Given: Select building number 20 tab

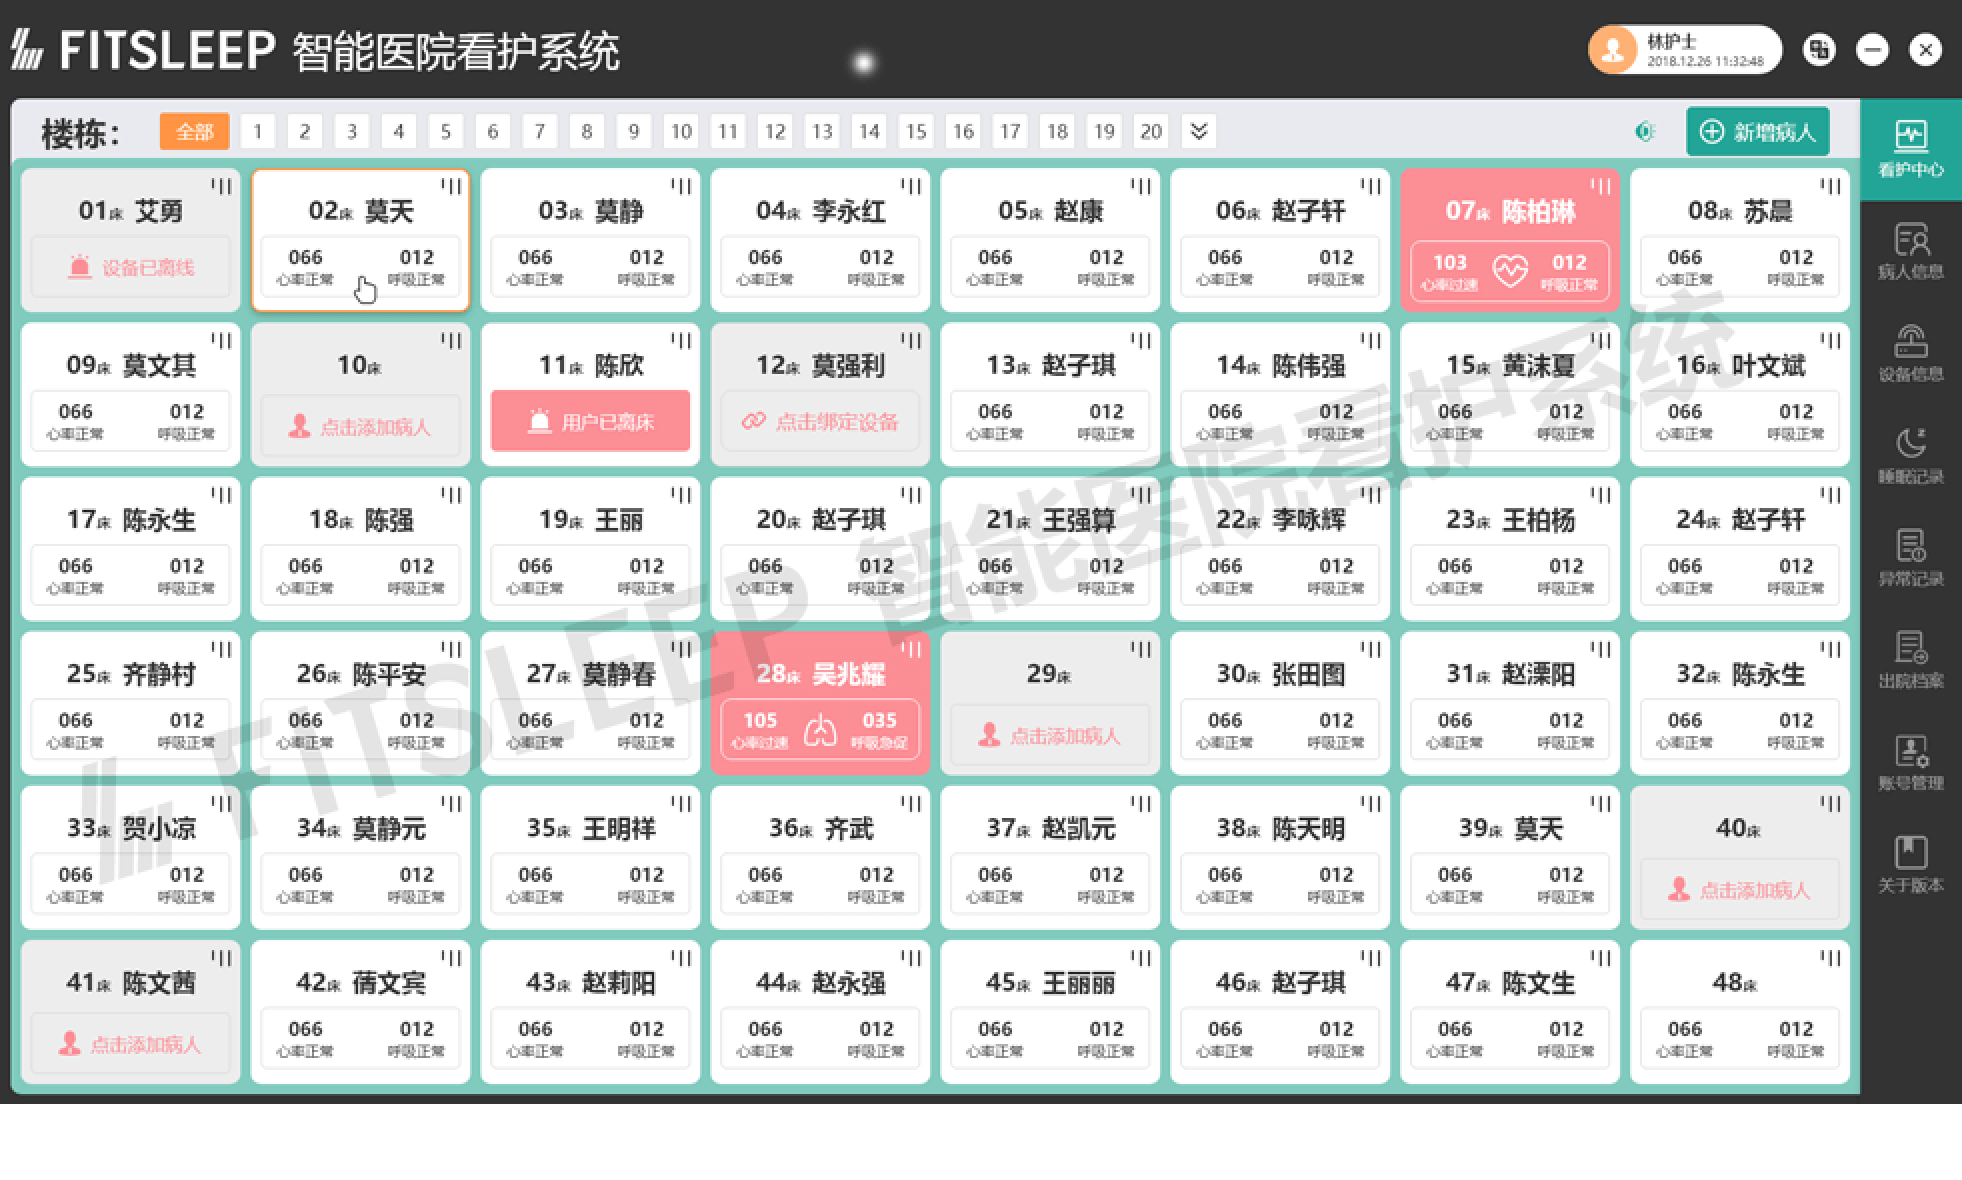Looking at the screenshot, I should pyautogui.click(x=1151, y=132).
